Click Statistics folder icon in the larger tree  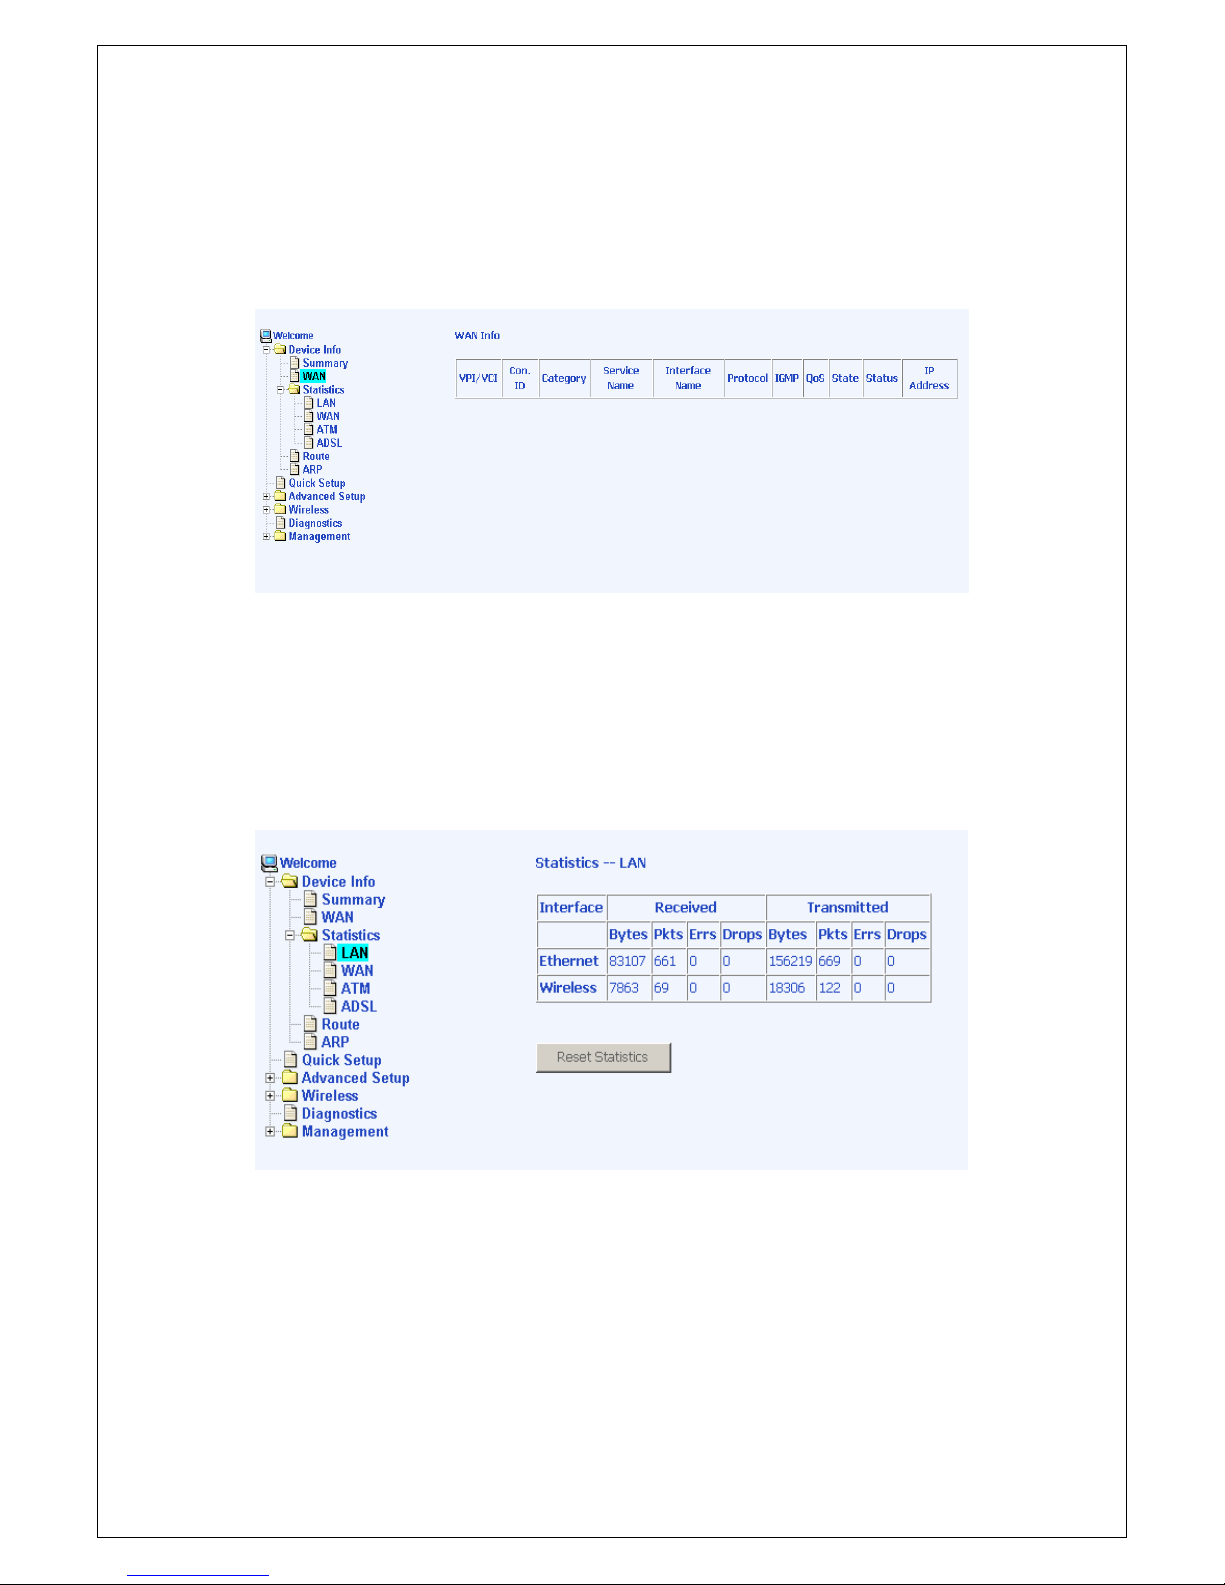point(310,935)
